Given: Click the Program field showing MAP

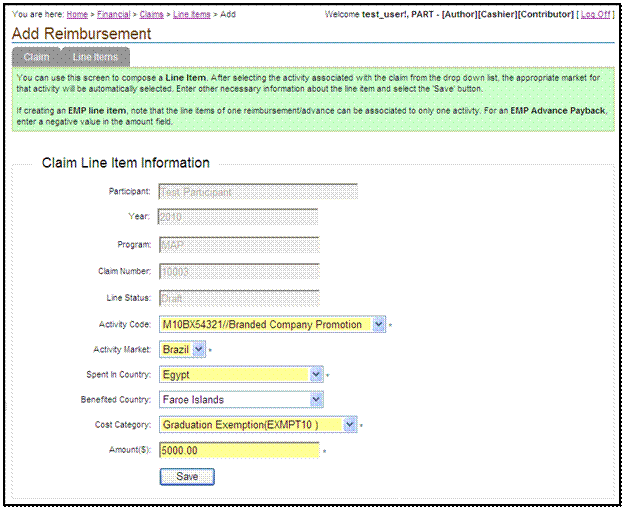Looking at the screenshot, I should 238,244.
